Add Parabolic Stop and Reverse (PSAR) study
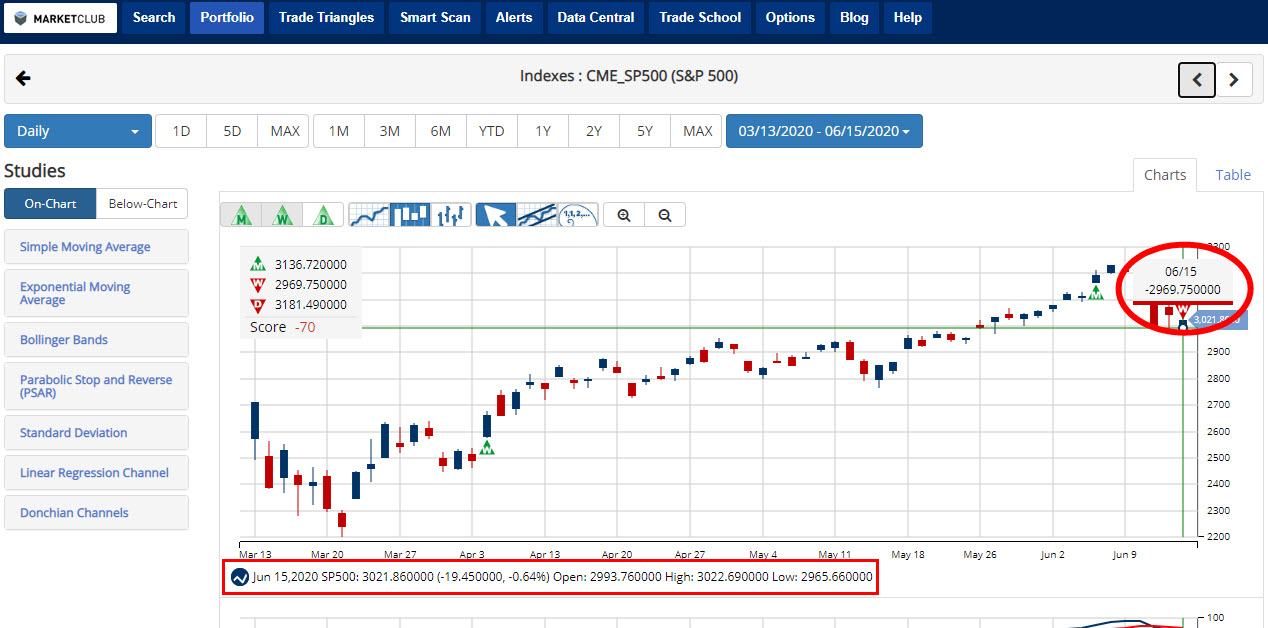Viewport: 1268px width, 628px height. pos(96,386)
